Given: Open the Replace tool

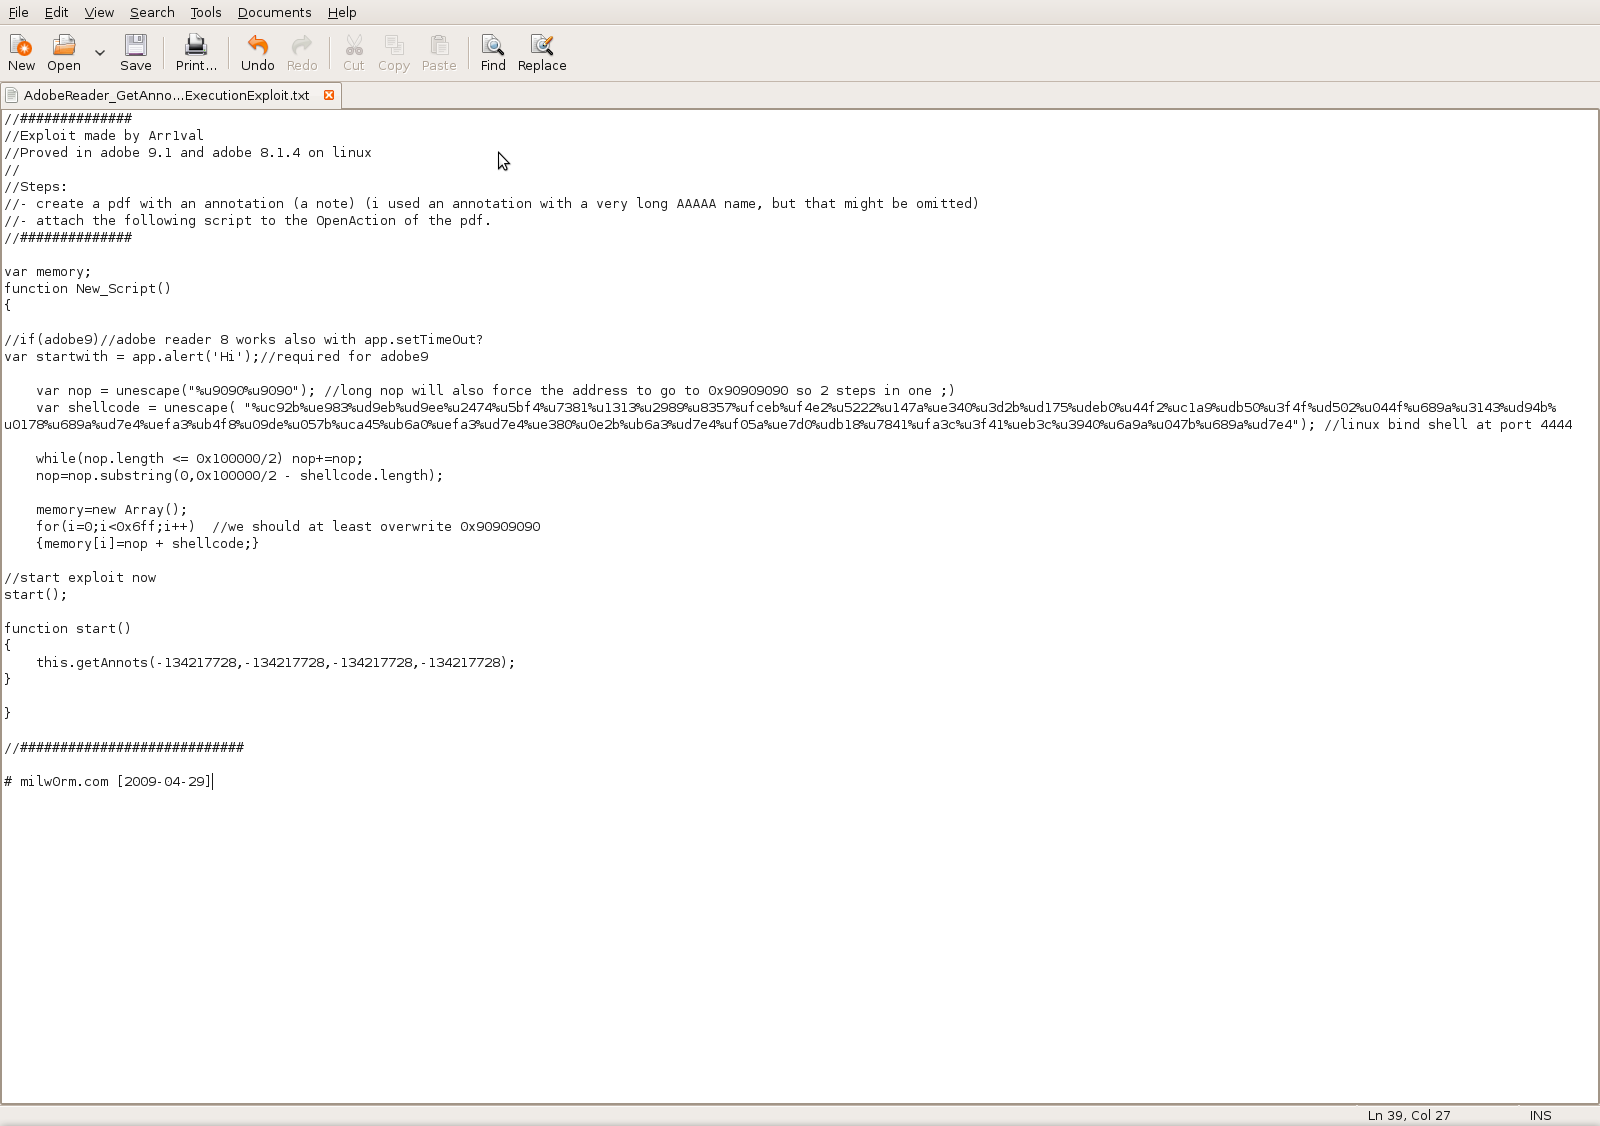Looking at the screenshot, I should [x=542, y=53].
